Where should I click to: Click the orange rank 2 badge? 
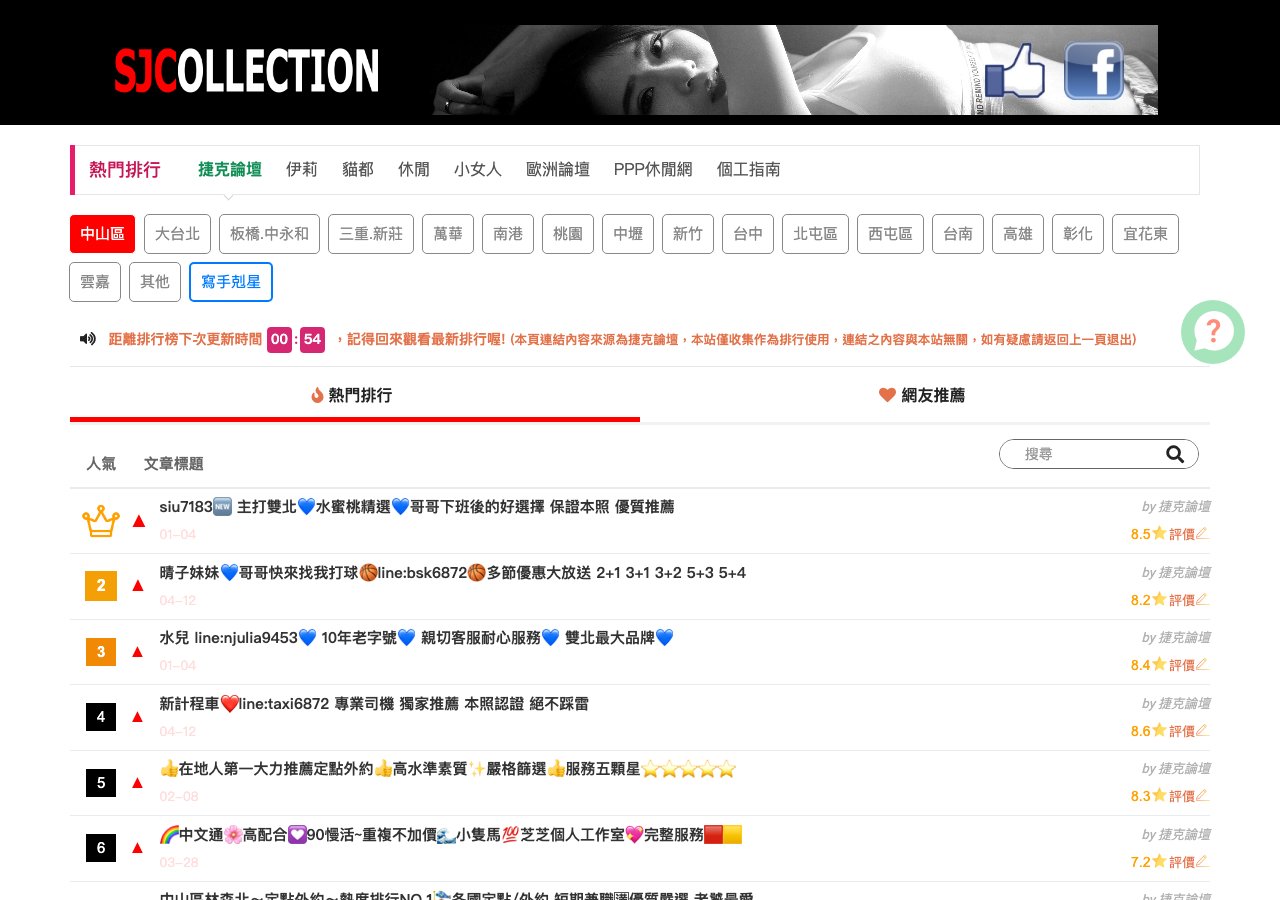(x=101, y=585)
